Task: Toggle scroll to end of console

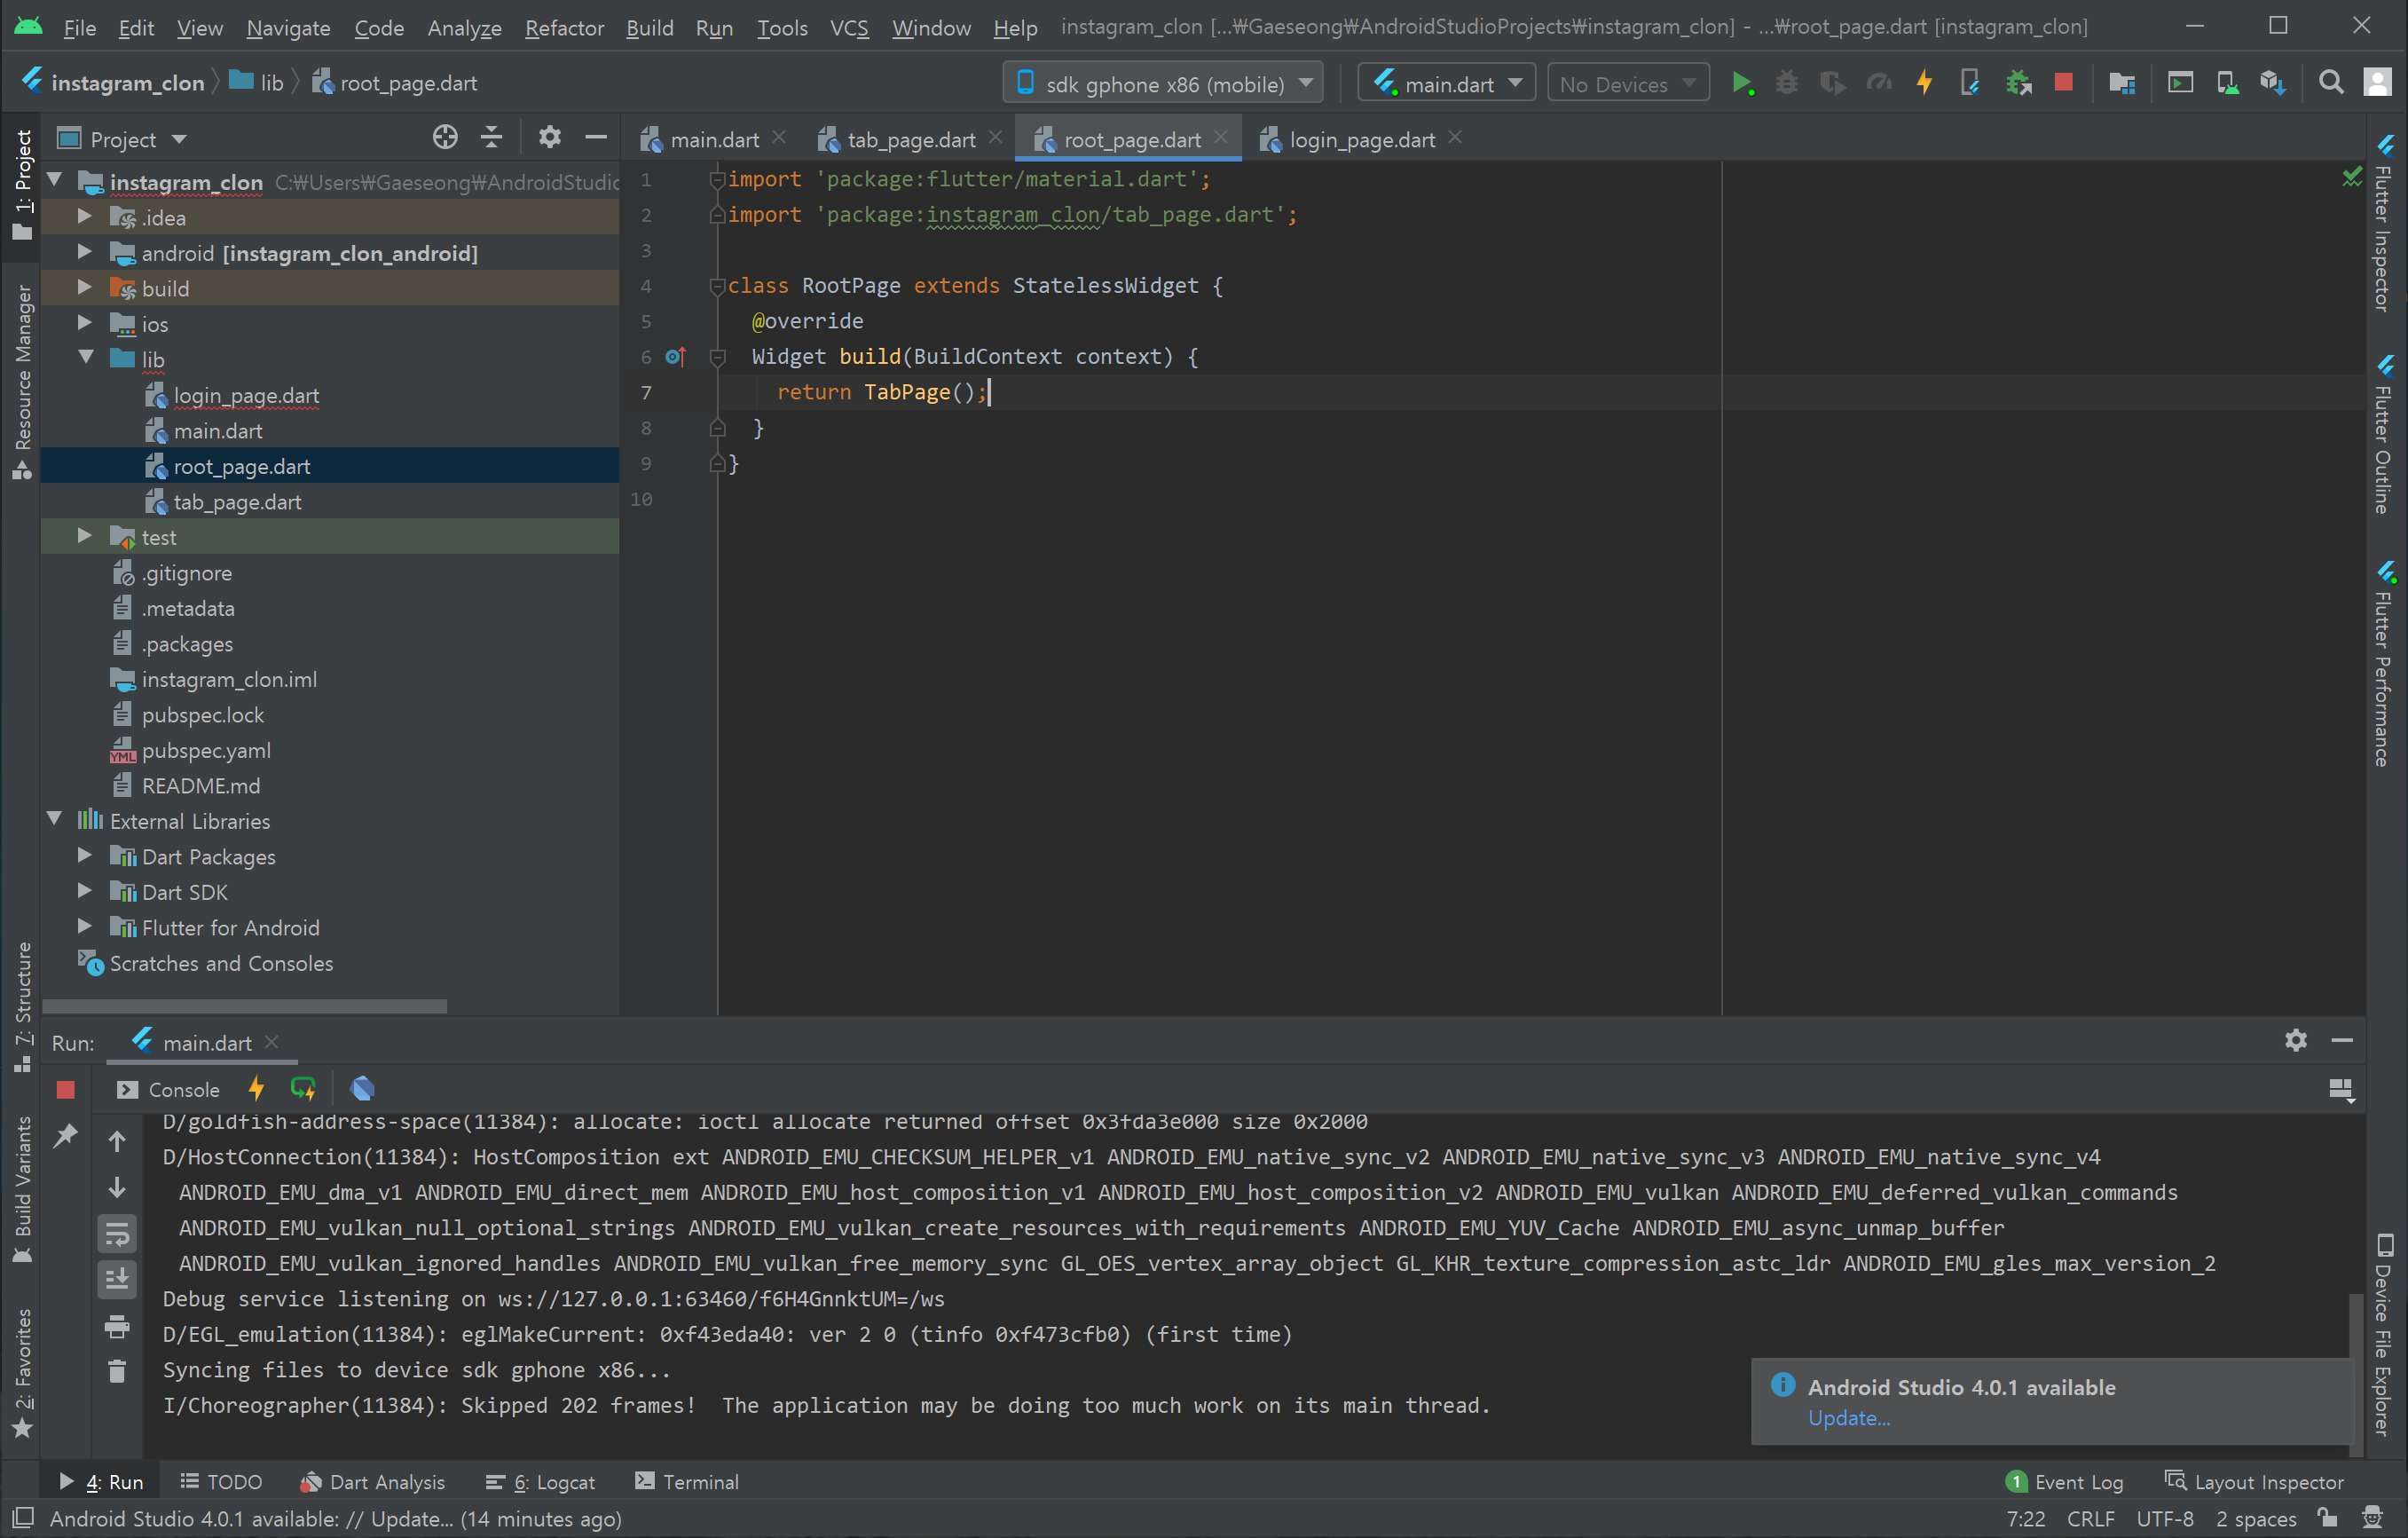Action: coord(117,1279)
